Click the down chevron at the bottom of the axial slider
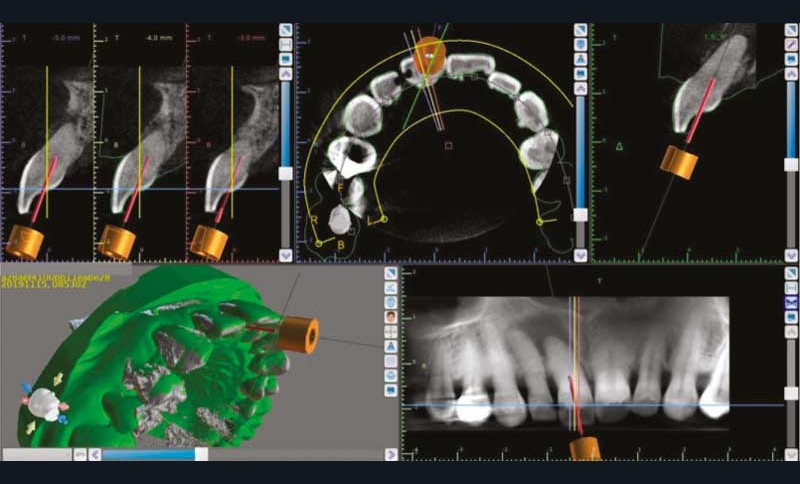This screenshot has width=800, height=484. pyautogui.click(x=581, y=255)
